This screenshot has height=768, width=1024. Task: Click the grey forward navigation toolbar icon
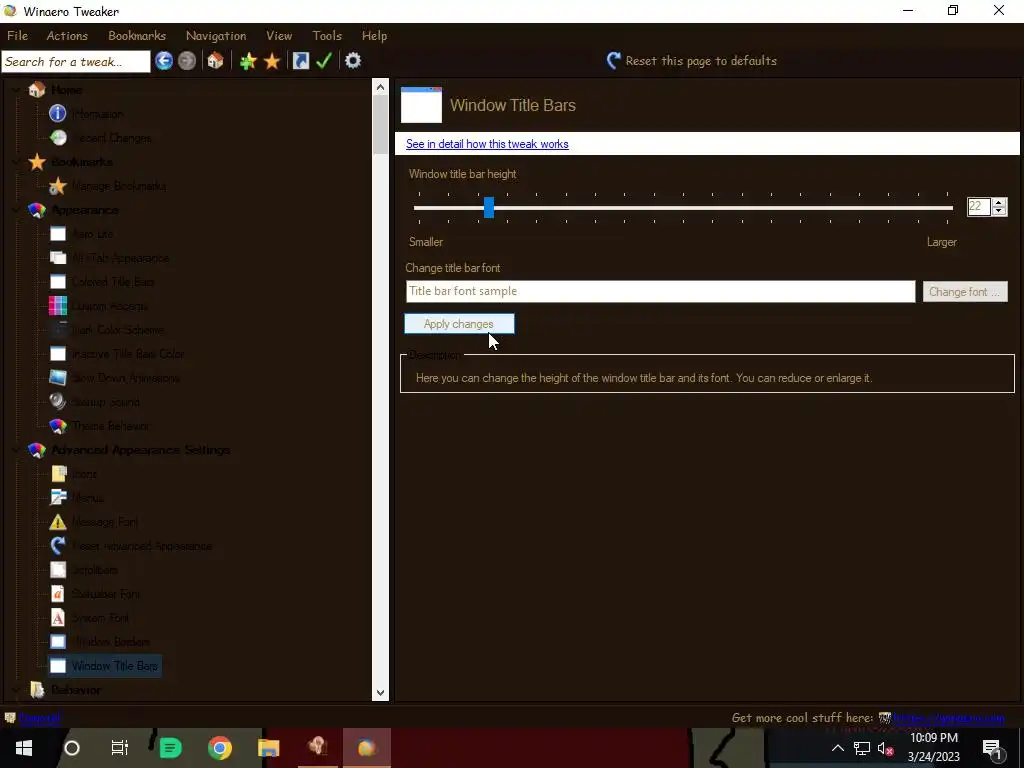[187, 61]
